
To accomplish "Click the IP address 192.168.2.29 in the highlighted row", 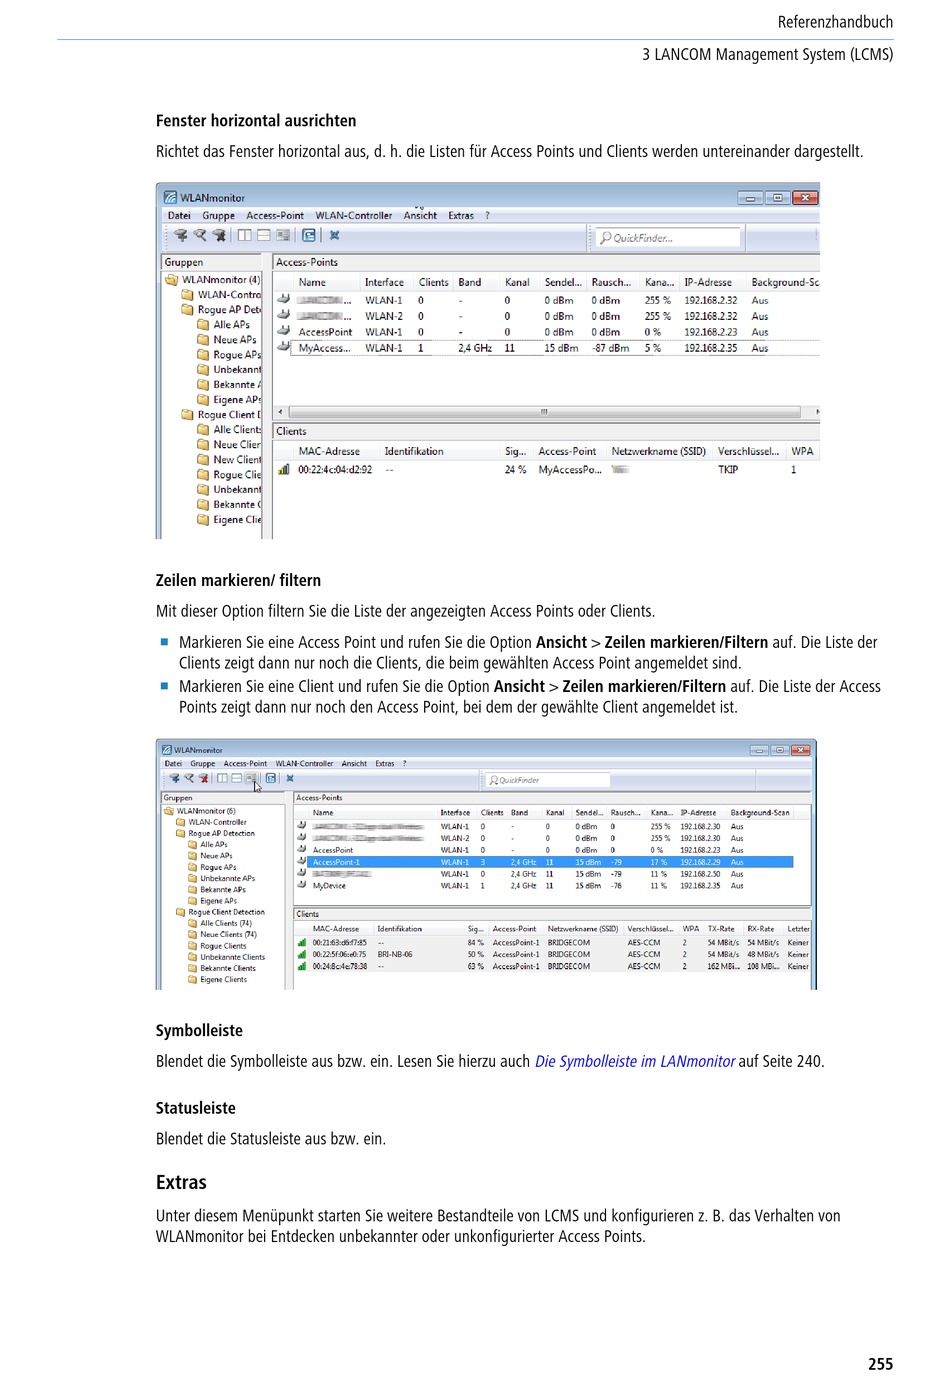I will [x=700, y=862].
